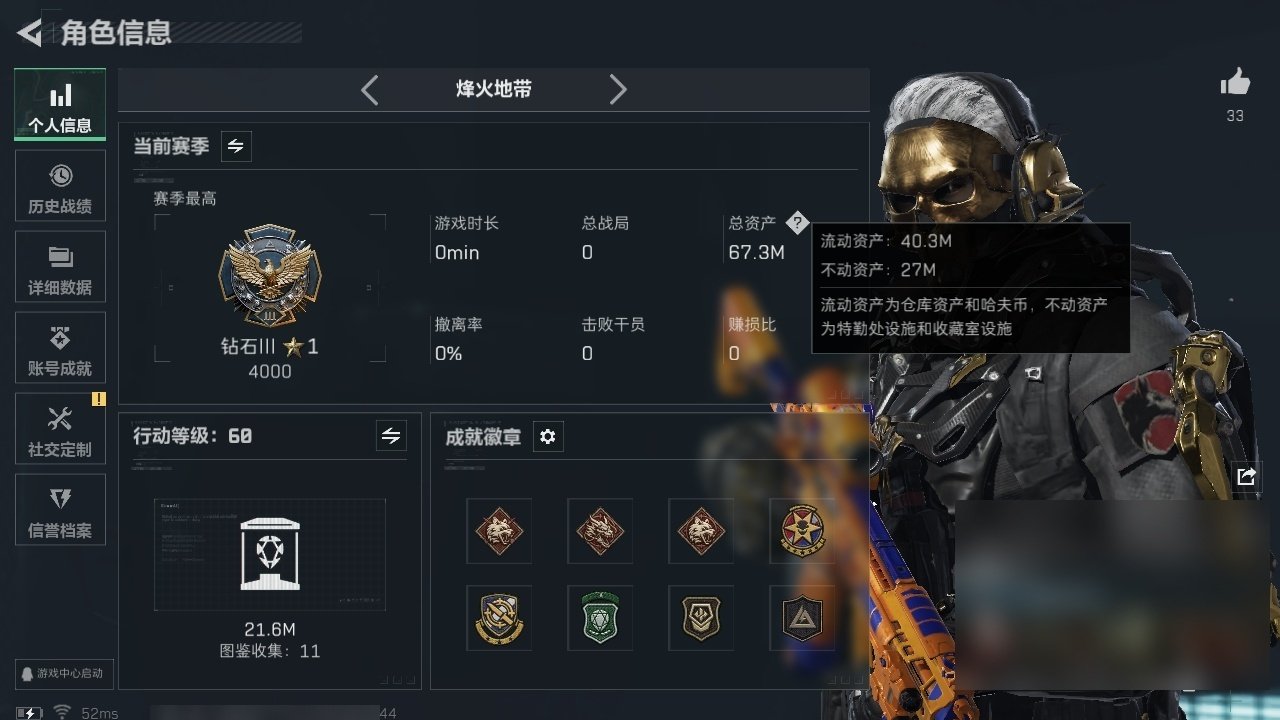Go back using the top-left arrow
This screenshot has height=720, width=1280.
(x=29, y=32)
